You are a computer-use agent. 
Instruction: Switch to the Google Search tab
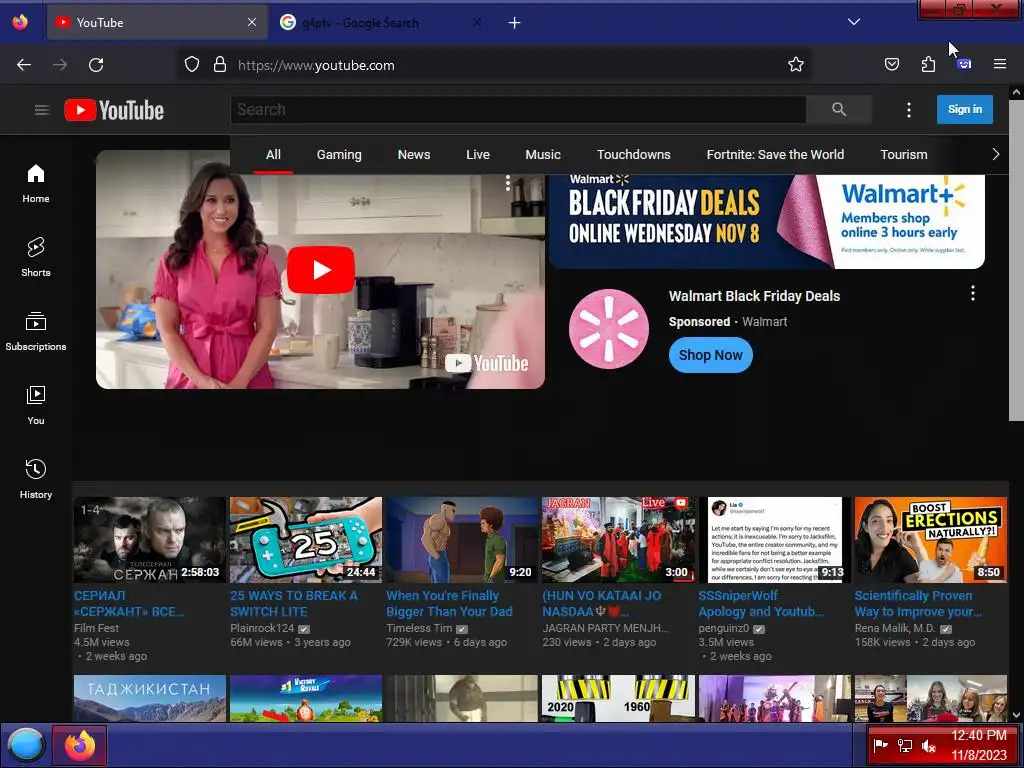coord(381,23)
